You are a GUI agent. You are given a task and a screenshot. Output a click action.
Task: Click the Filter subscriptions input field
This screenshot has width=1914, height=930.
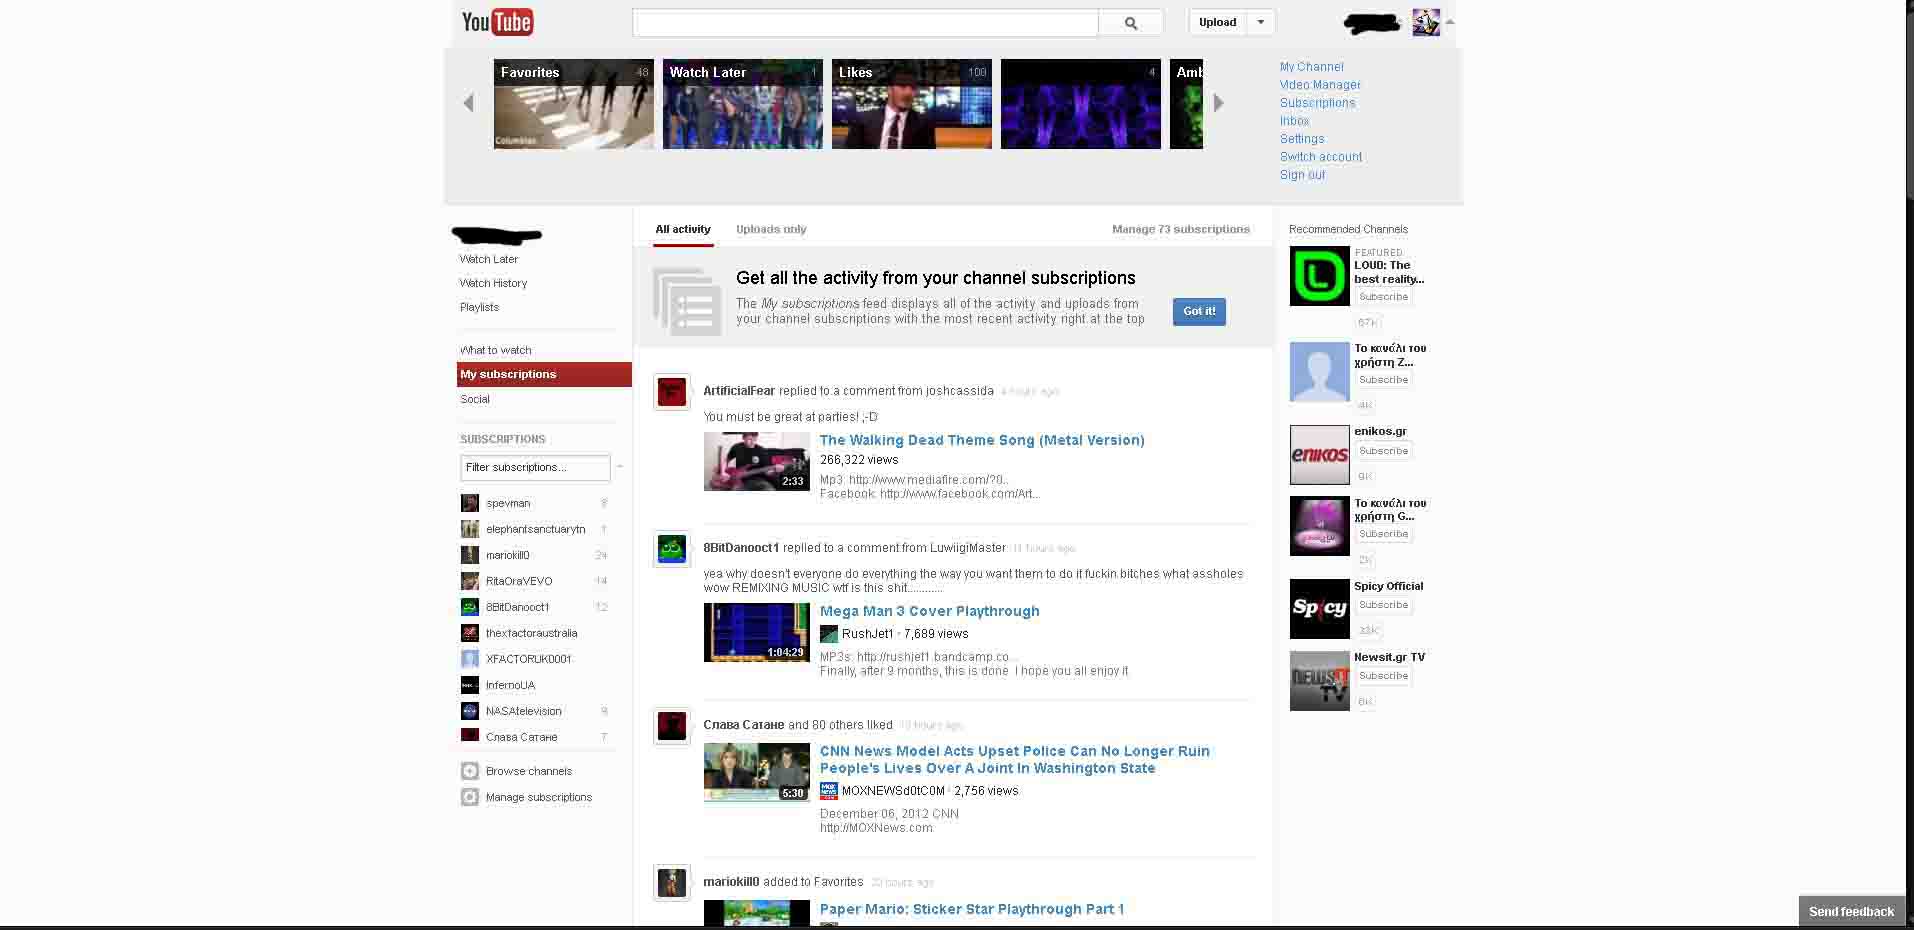click(535, 467)
